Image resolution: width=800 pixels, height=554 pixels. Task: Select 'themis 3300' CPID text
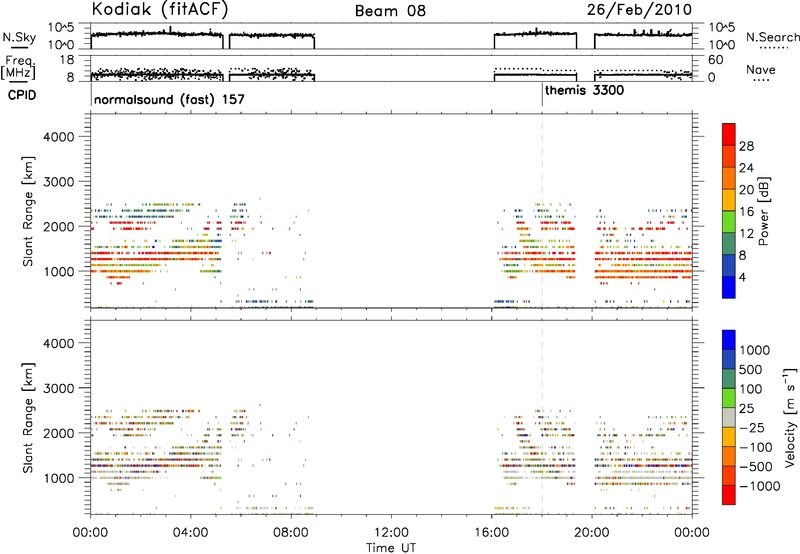coord(584,90)
